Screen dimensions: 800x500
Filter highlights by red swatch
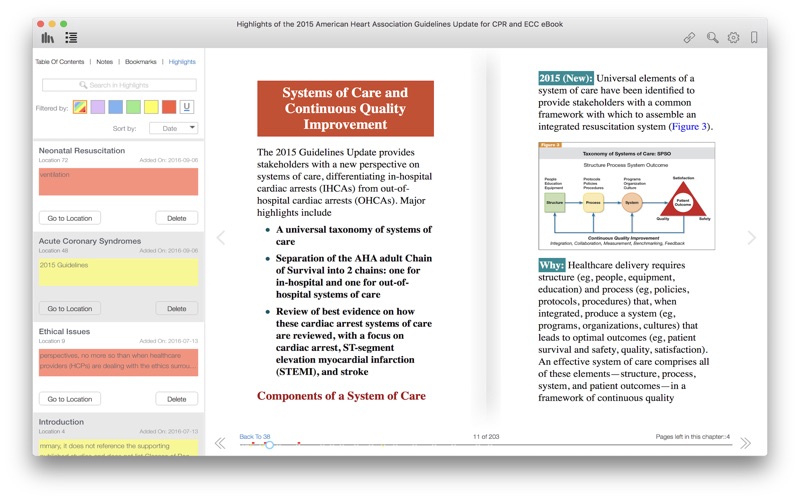pyautogui.click(x=169, y=107)
